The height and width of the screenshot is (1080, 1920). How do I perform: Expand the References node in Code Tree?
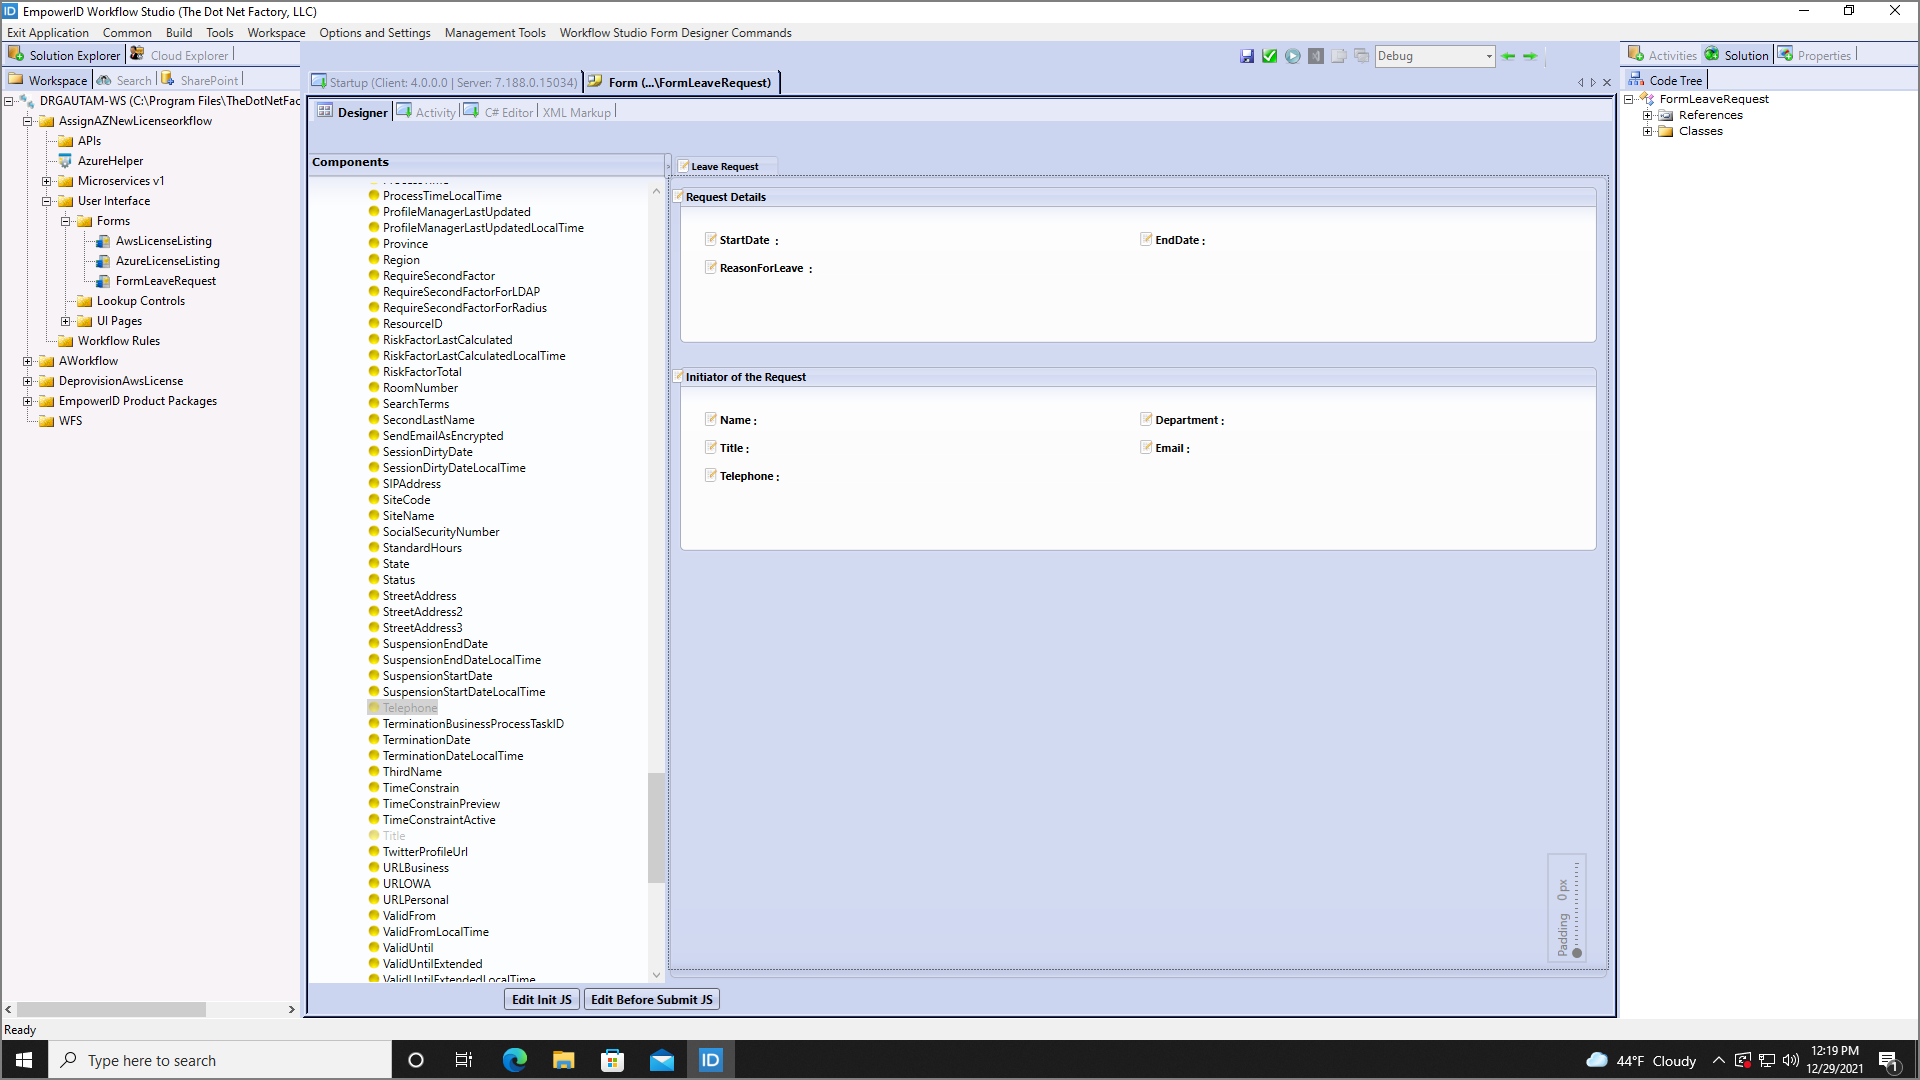point(1649,114)
